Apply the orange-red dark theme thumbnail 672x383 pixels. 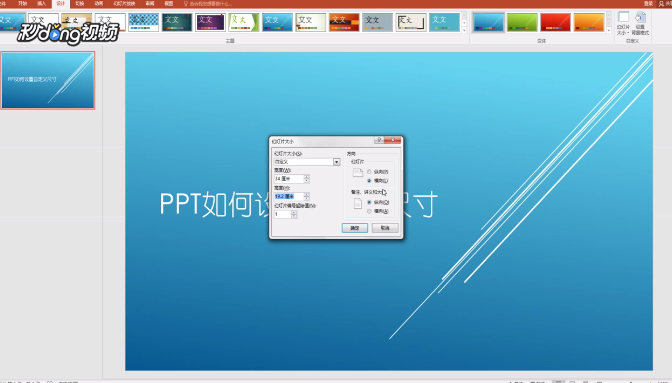(x=344, y=22)
